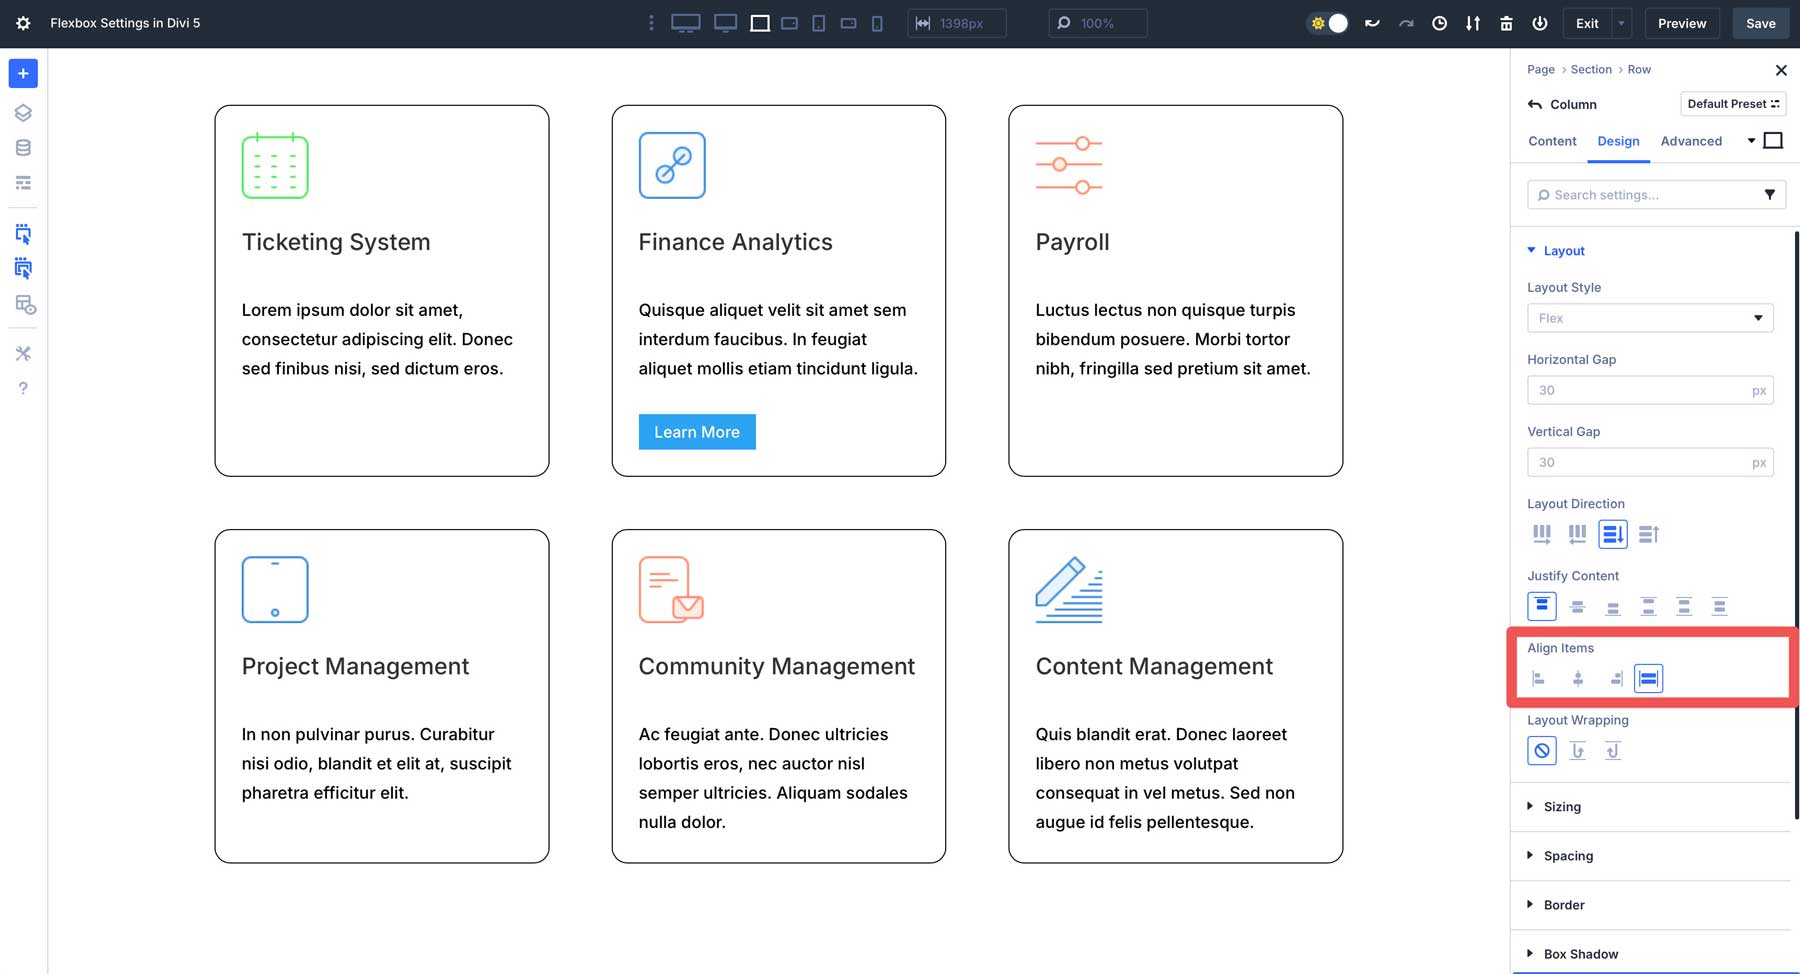
Task: Click the undo arrow in top toolbar
Action: (x=1372, y=23)
